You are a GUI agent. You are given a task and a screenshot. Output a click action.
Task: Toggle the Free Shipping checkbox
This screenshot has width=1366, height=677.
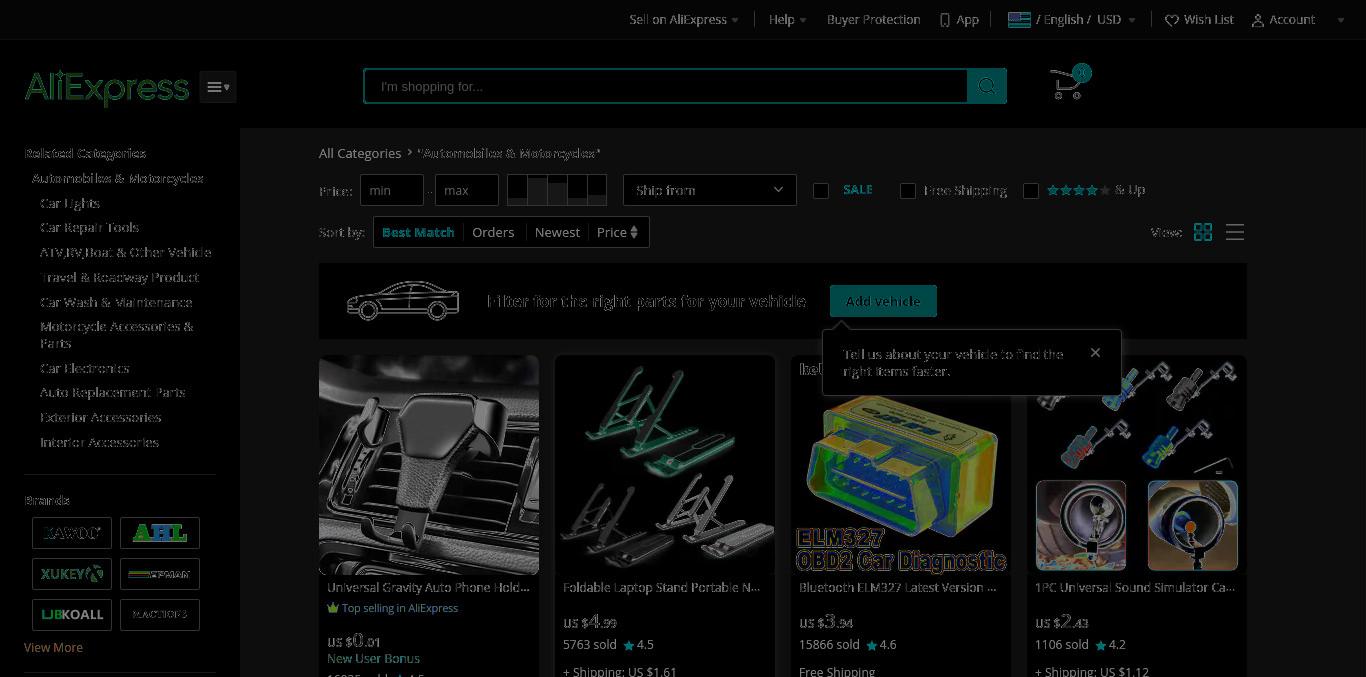point(908,190)
